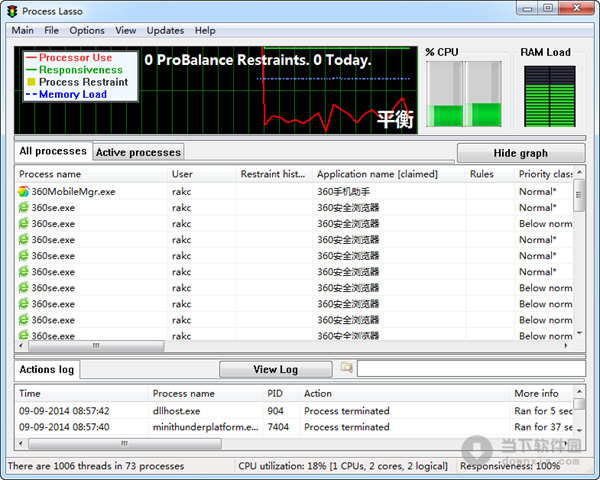Click actions log scroll-left arrow
600x480 pixels.
(x=21, y=444)
